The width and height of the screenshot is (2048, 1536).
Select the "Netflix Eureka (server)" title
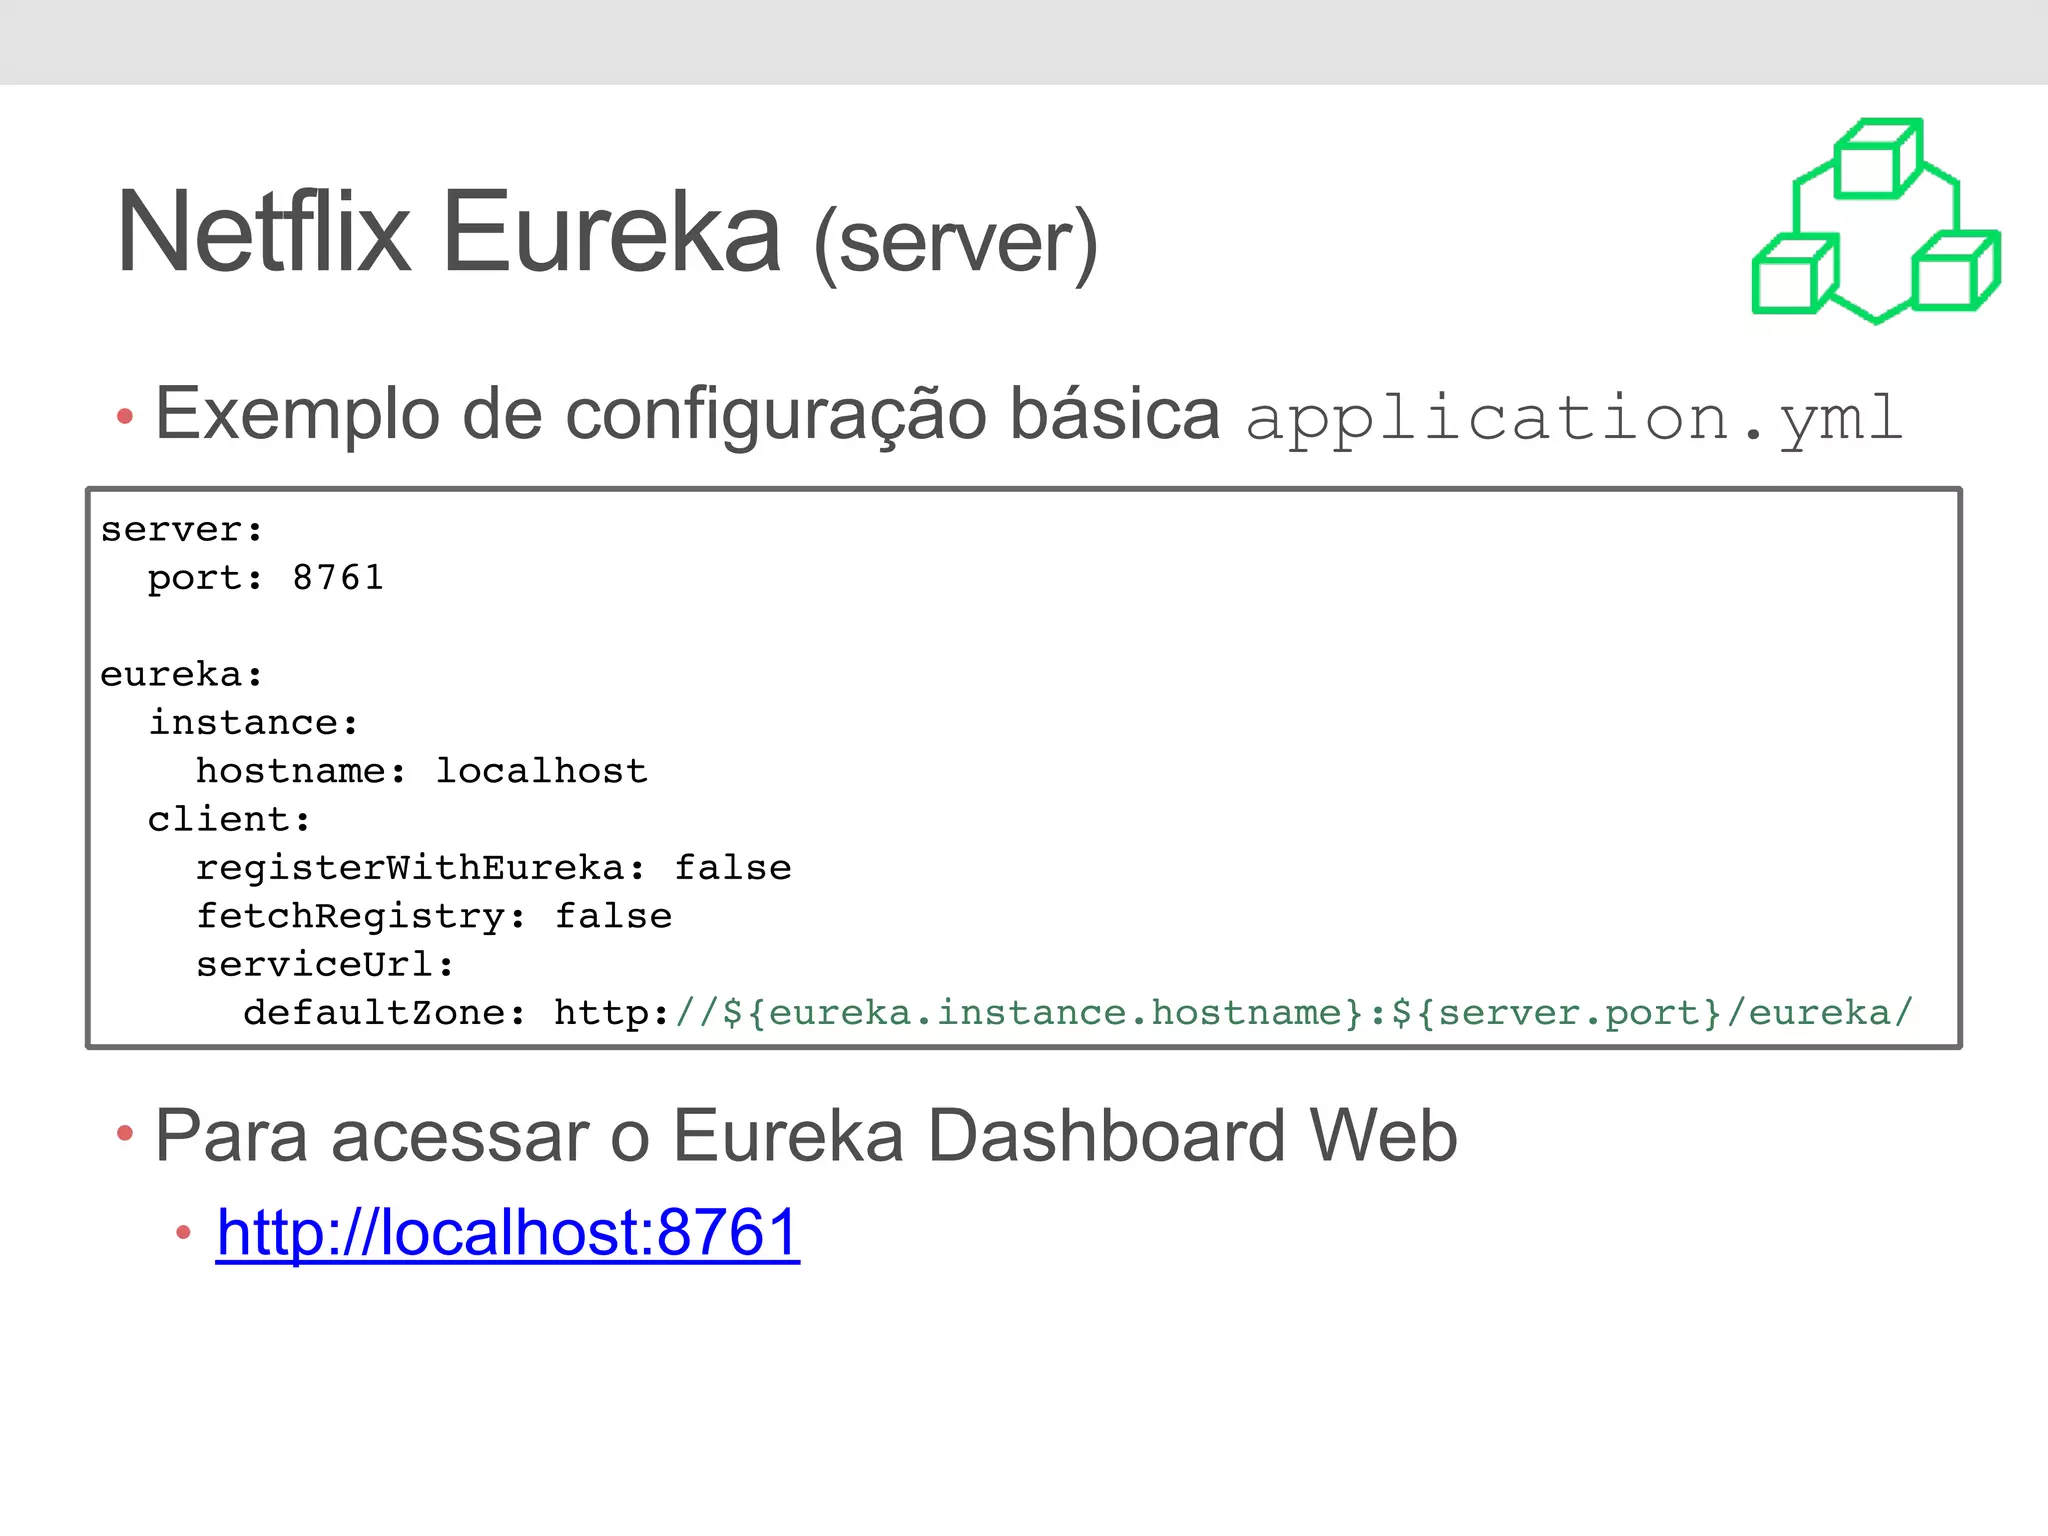click(x=607, y=234)
